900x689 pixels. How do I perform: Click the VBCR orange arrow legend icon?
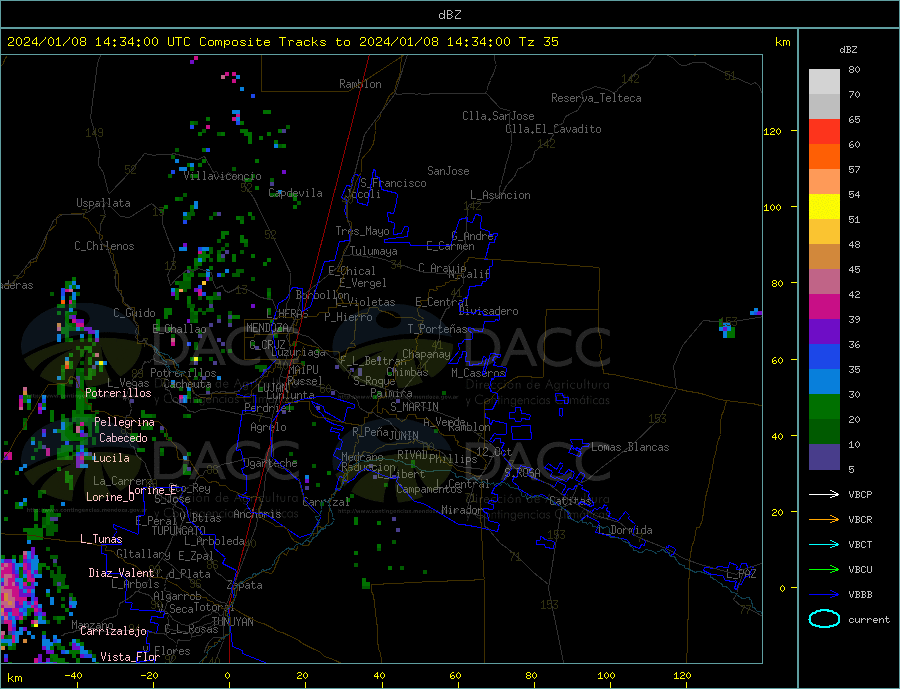(824, 519)
